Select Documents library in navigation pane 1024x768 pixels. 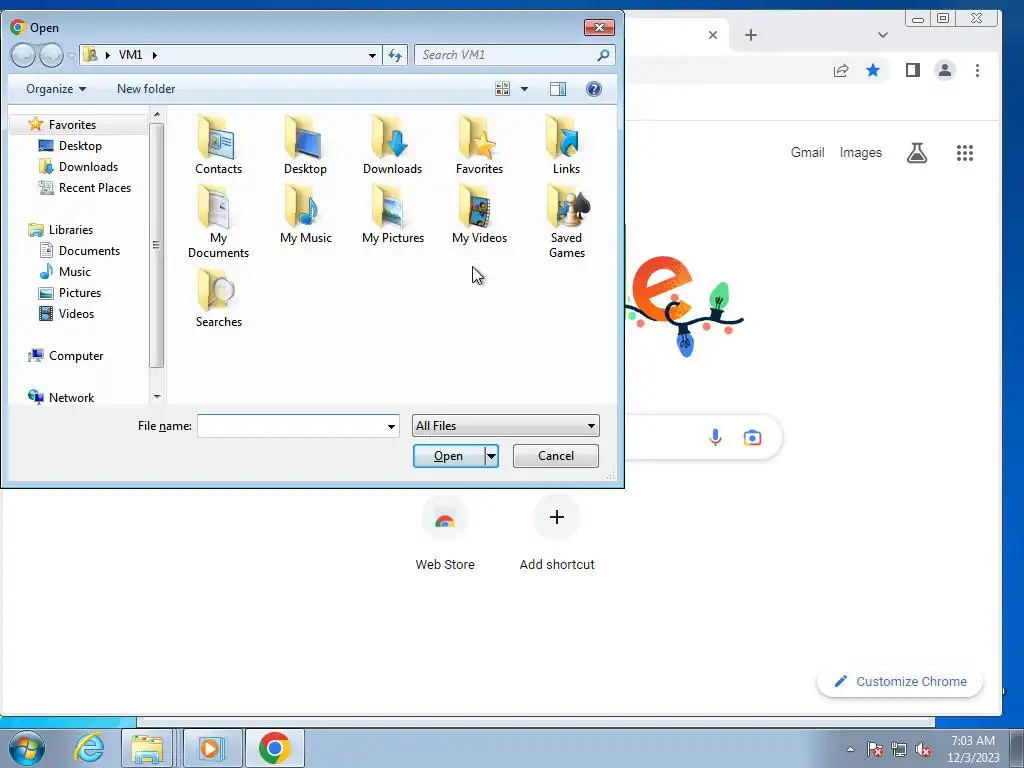(89, 251)
